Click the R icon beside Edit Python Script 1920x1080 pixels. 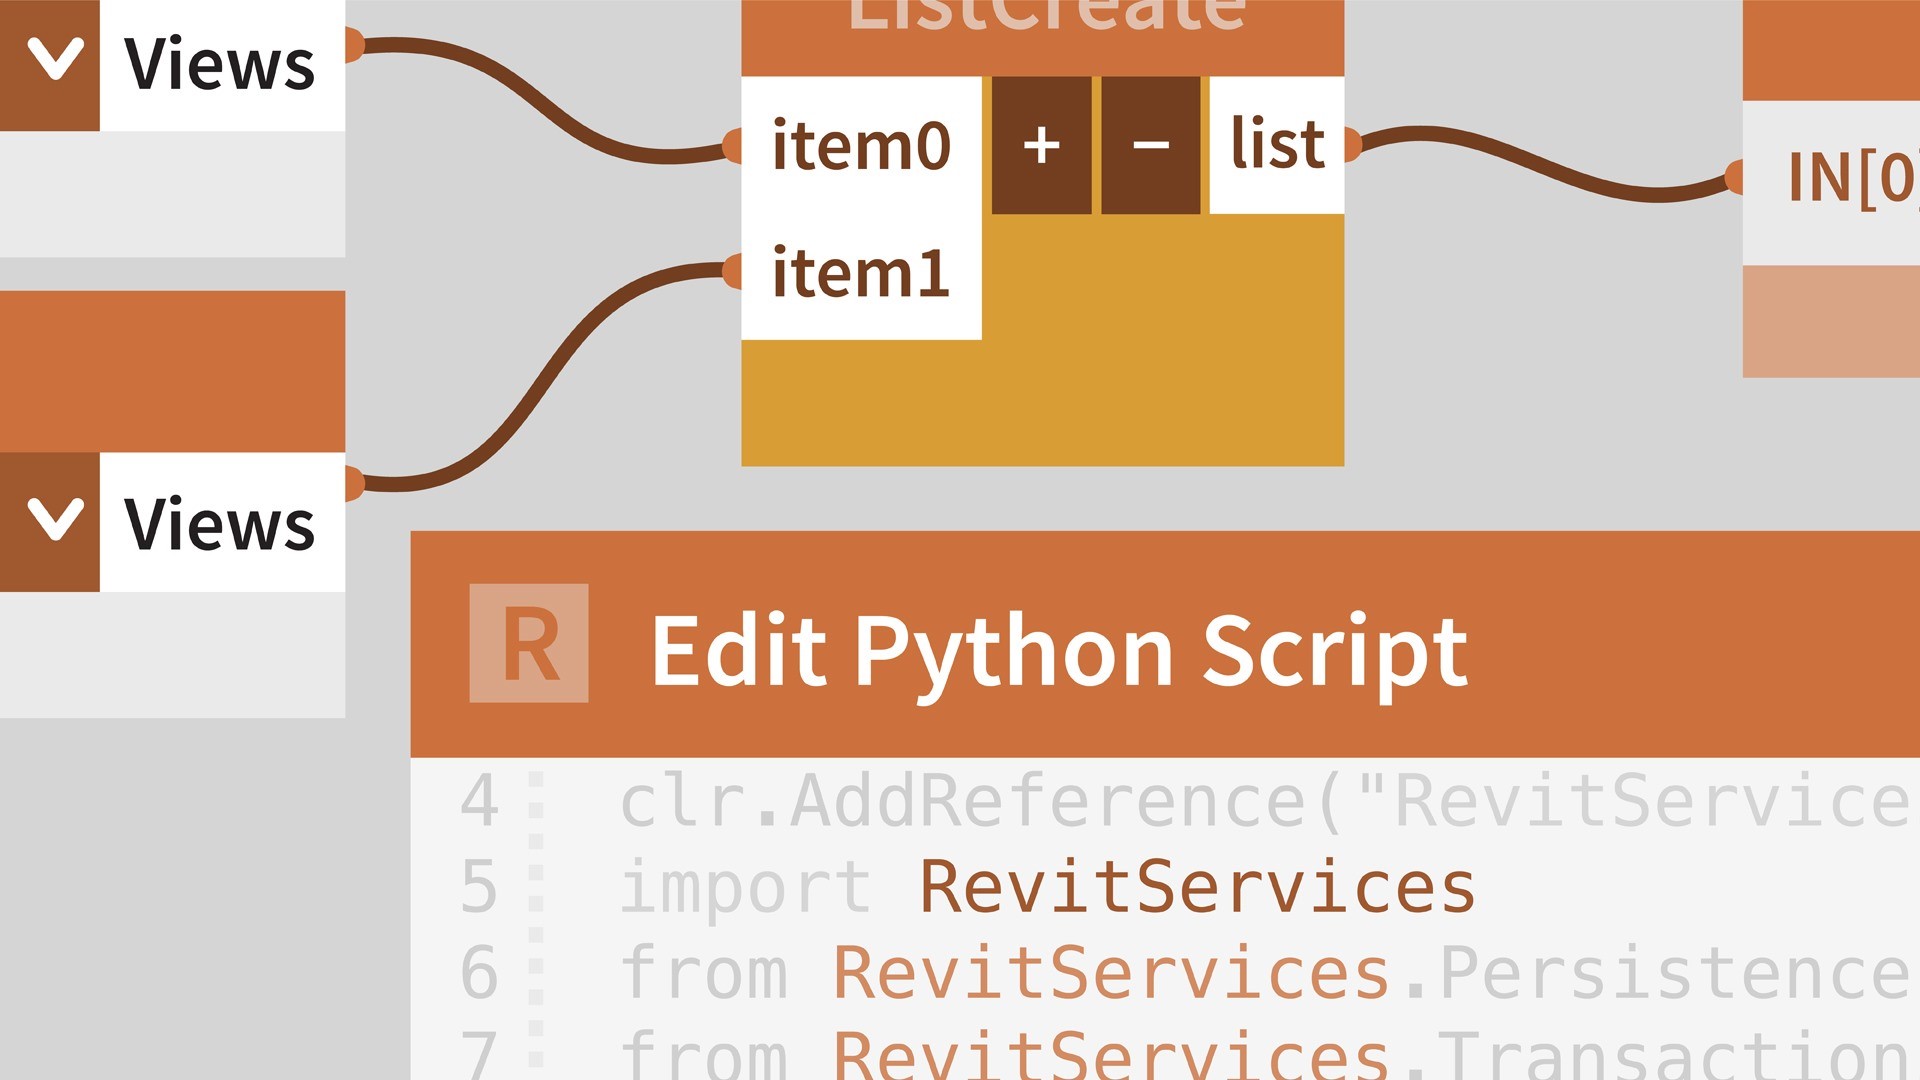(529, 643)
